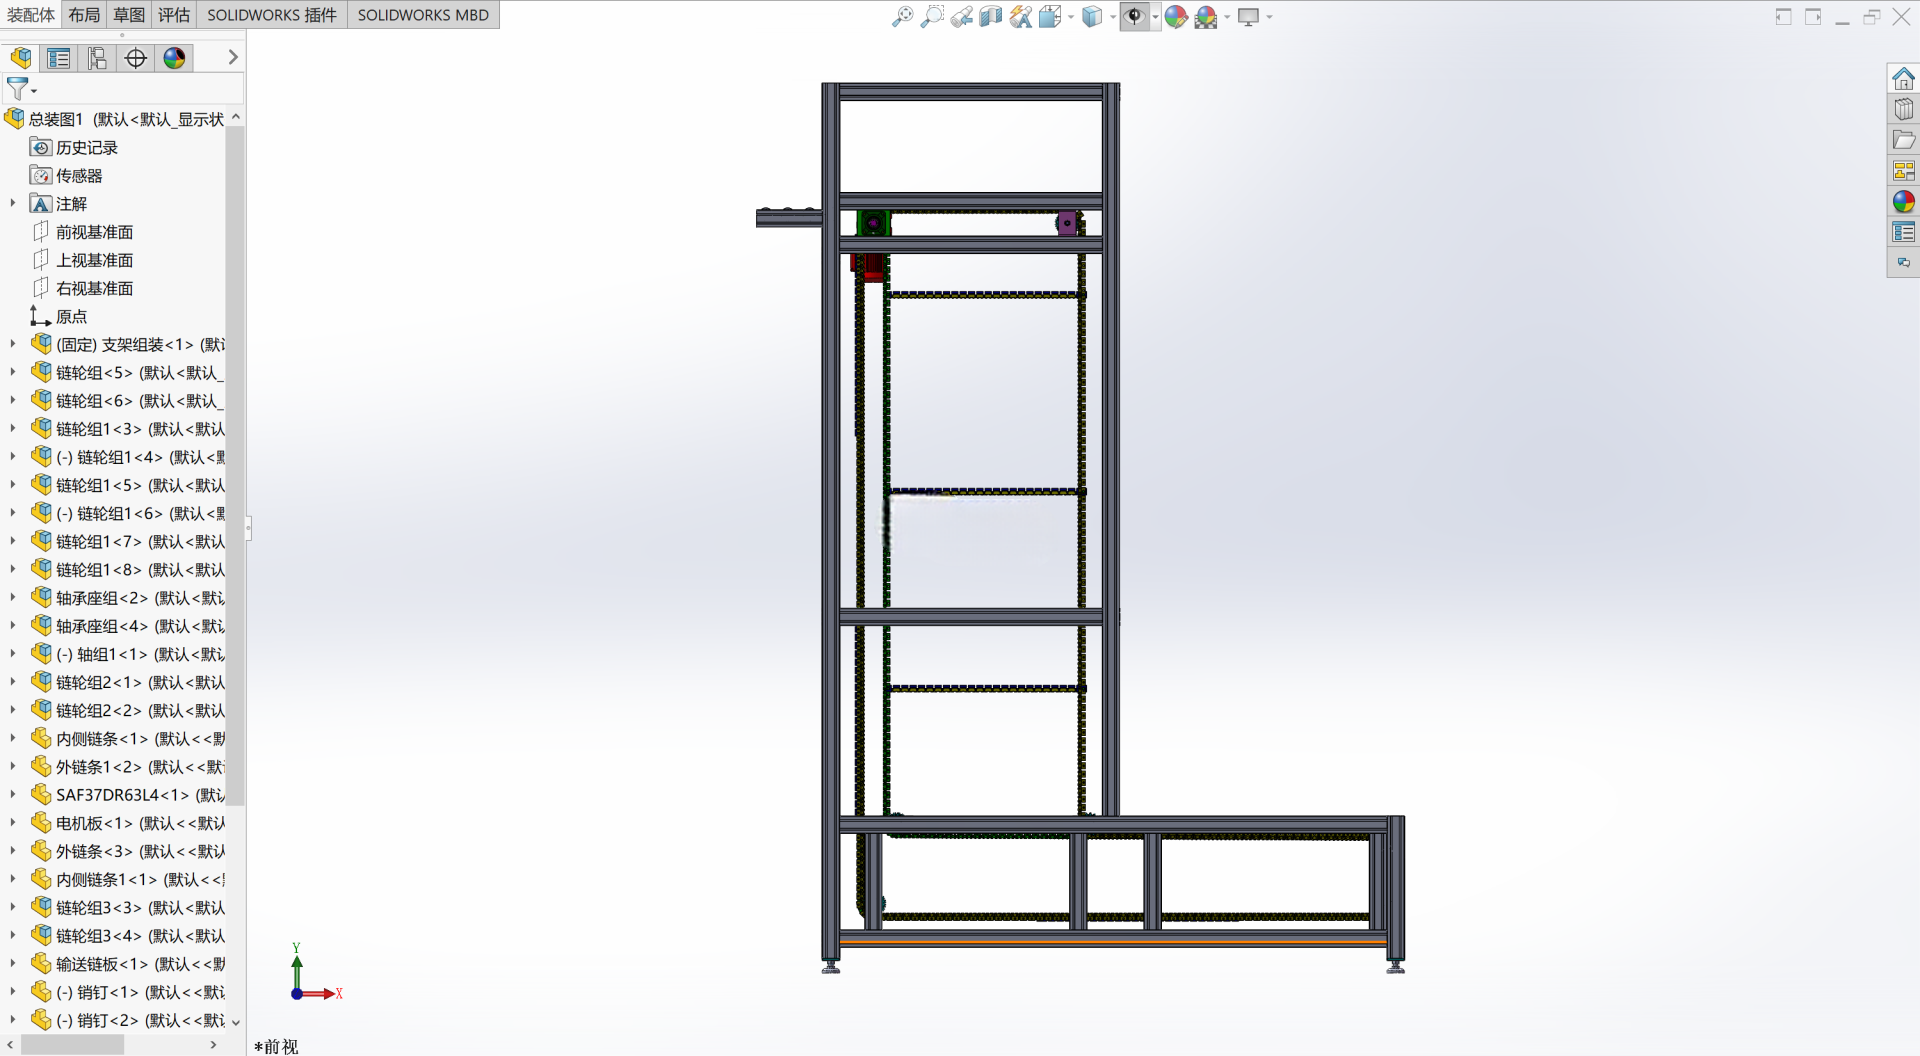
Task: Select the Zoom to Area tool
Action: tap(932, 16)
